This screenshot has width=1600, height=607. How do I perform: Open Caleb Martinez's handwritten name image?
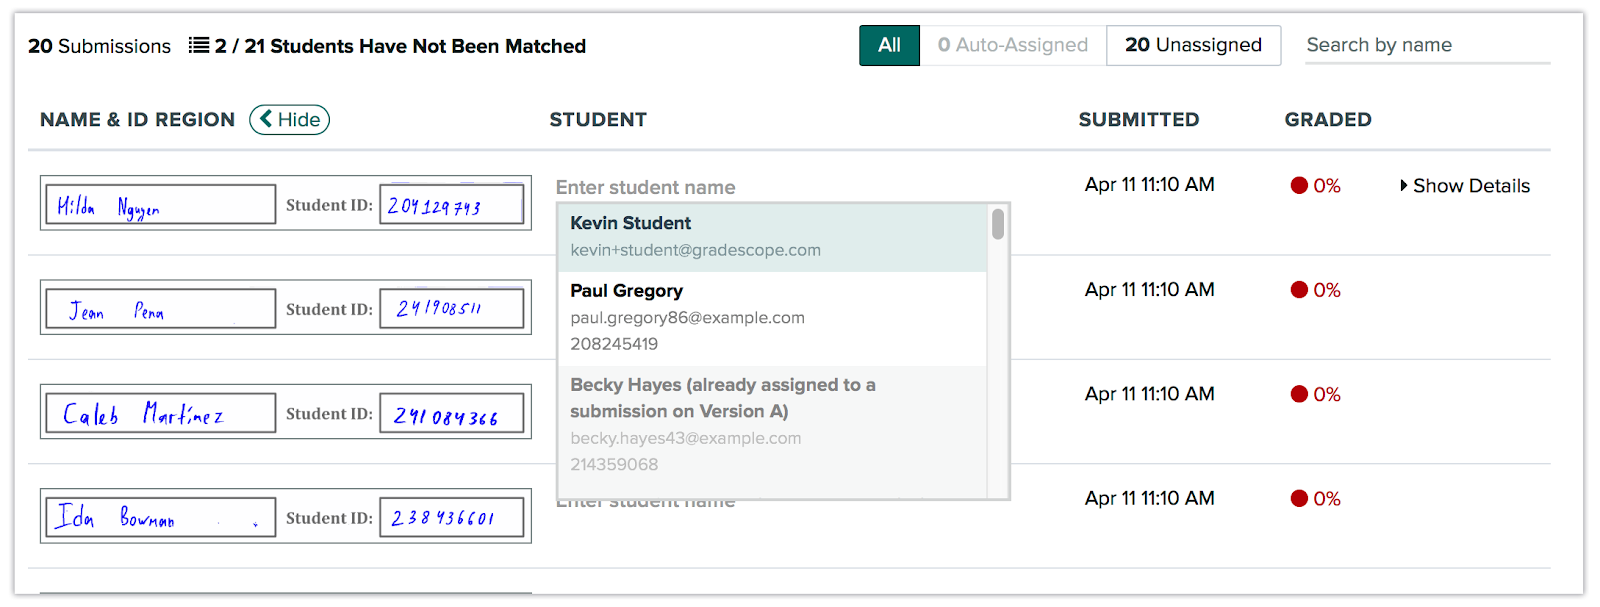(x=161, y=413)
